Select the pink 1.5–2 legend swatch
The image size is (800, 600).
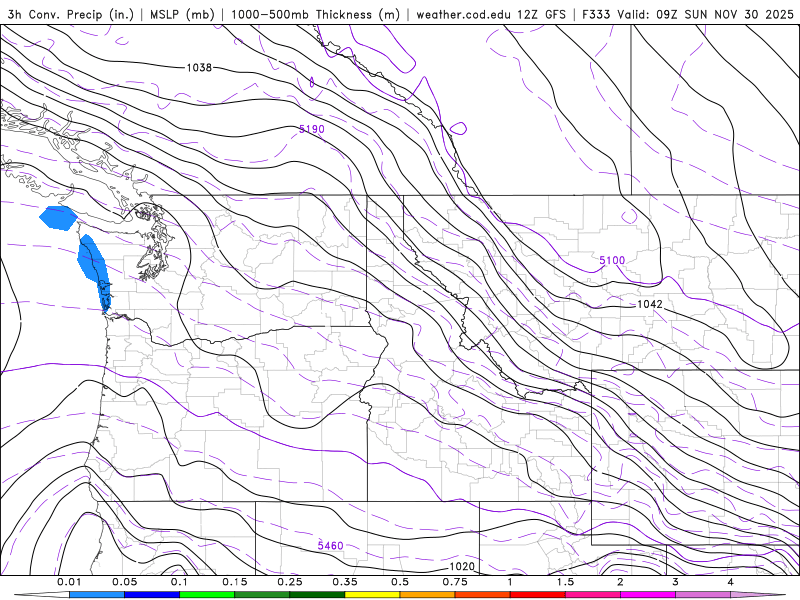pyautogui.click(x=593, y=595)
